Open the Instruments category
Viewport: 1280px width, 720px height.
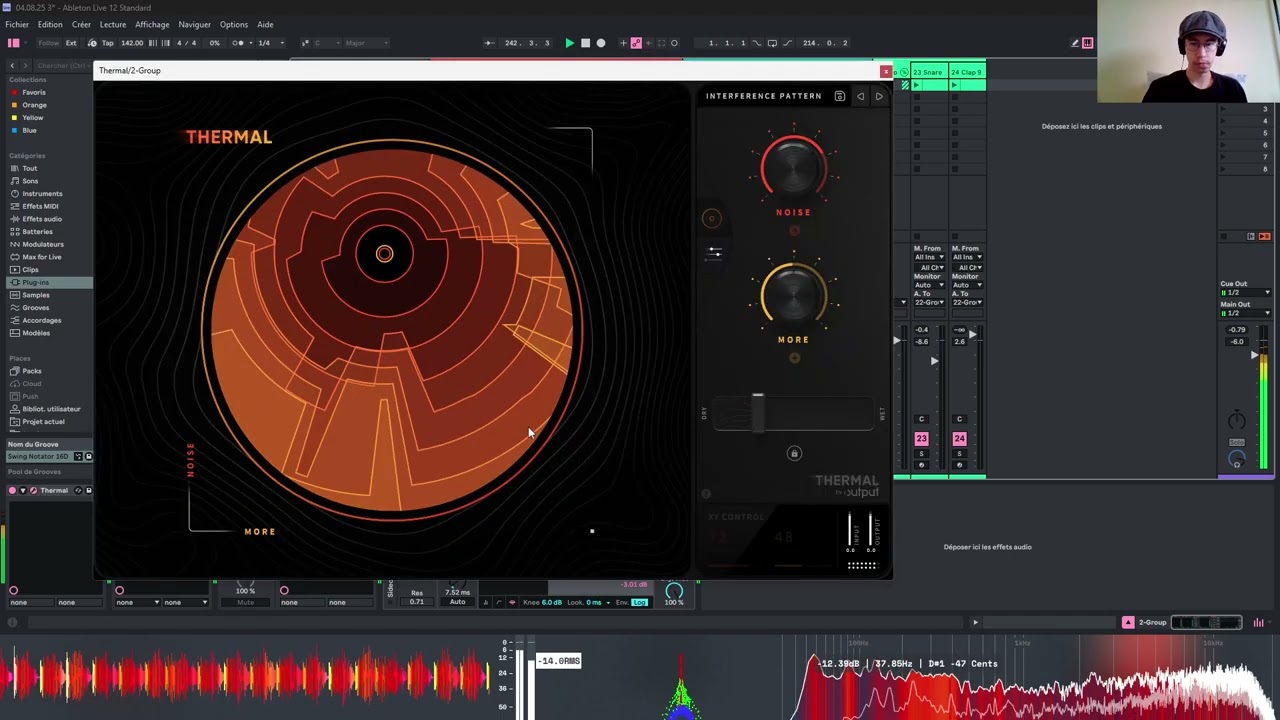click(x=42, y=193)
